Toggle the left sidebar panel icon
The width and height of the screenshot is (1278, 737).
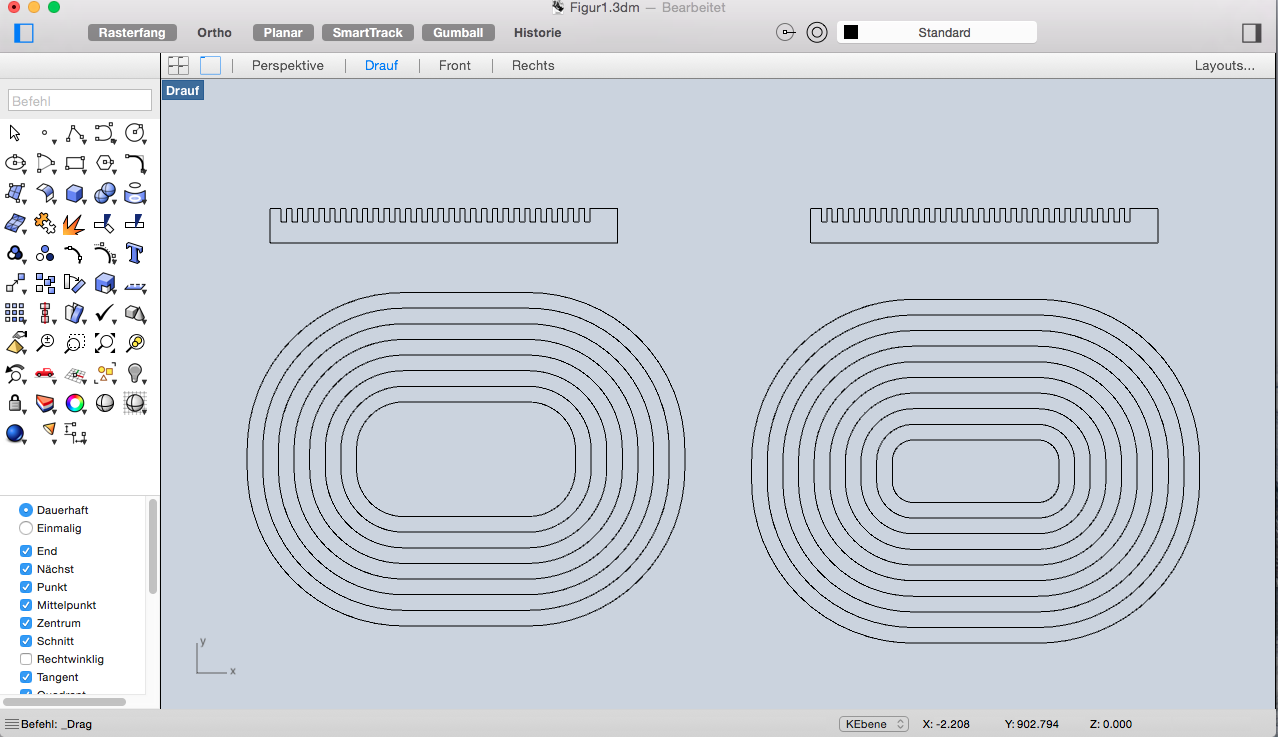(24, 33)
